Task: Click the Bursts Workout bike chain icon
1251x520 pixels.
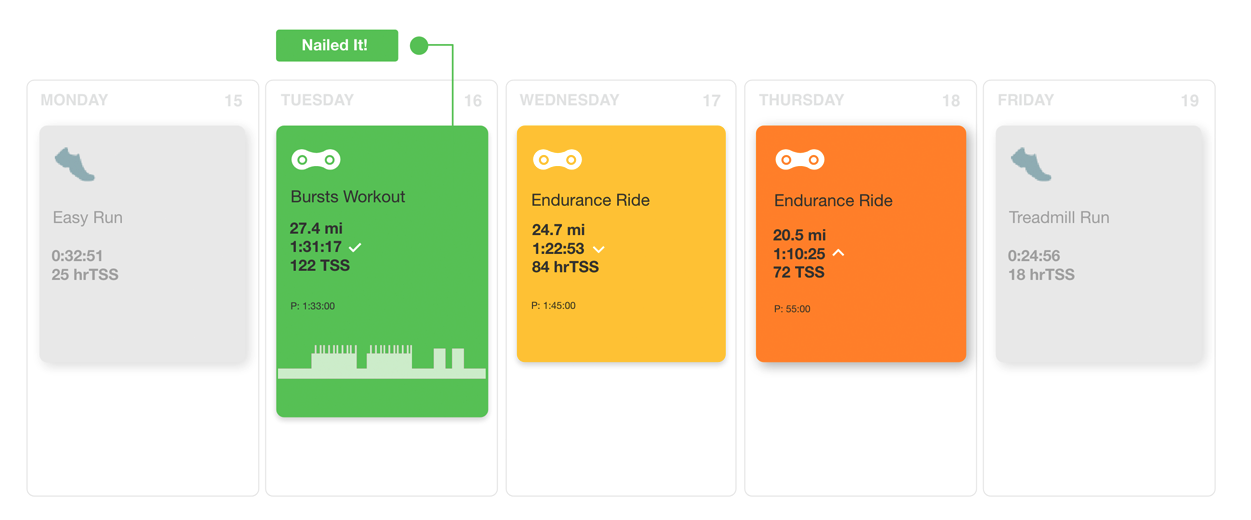Action: pyautogui.click(x=316, y=159)
